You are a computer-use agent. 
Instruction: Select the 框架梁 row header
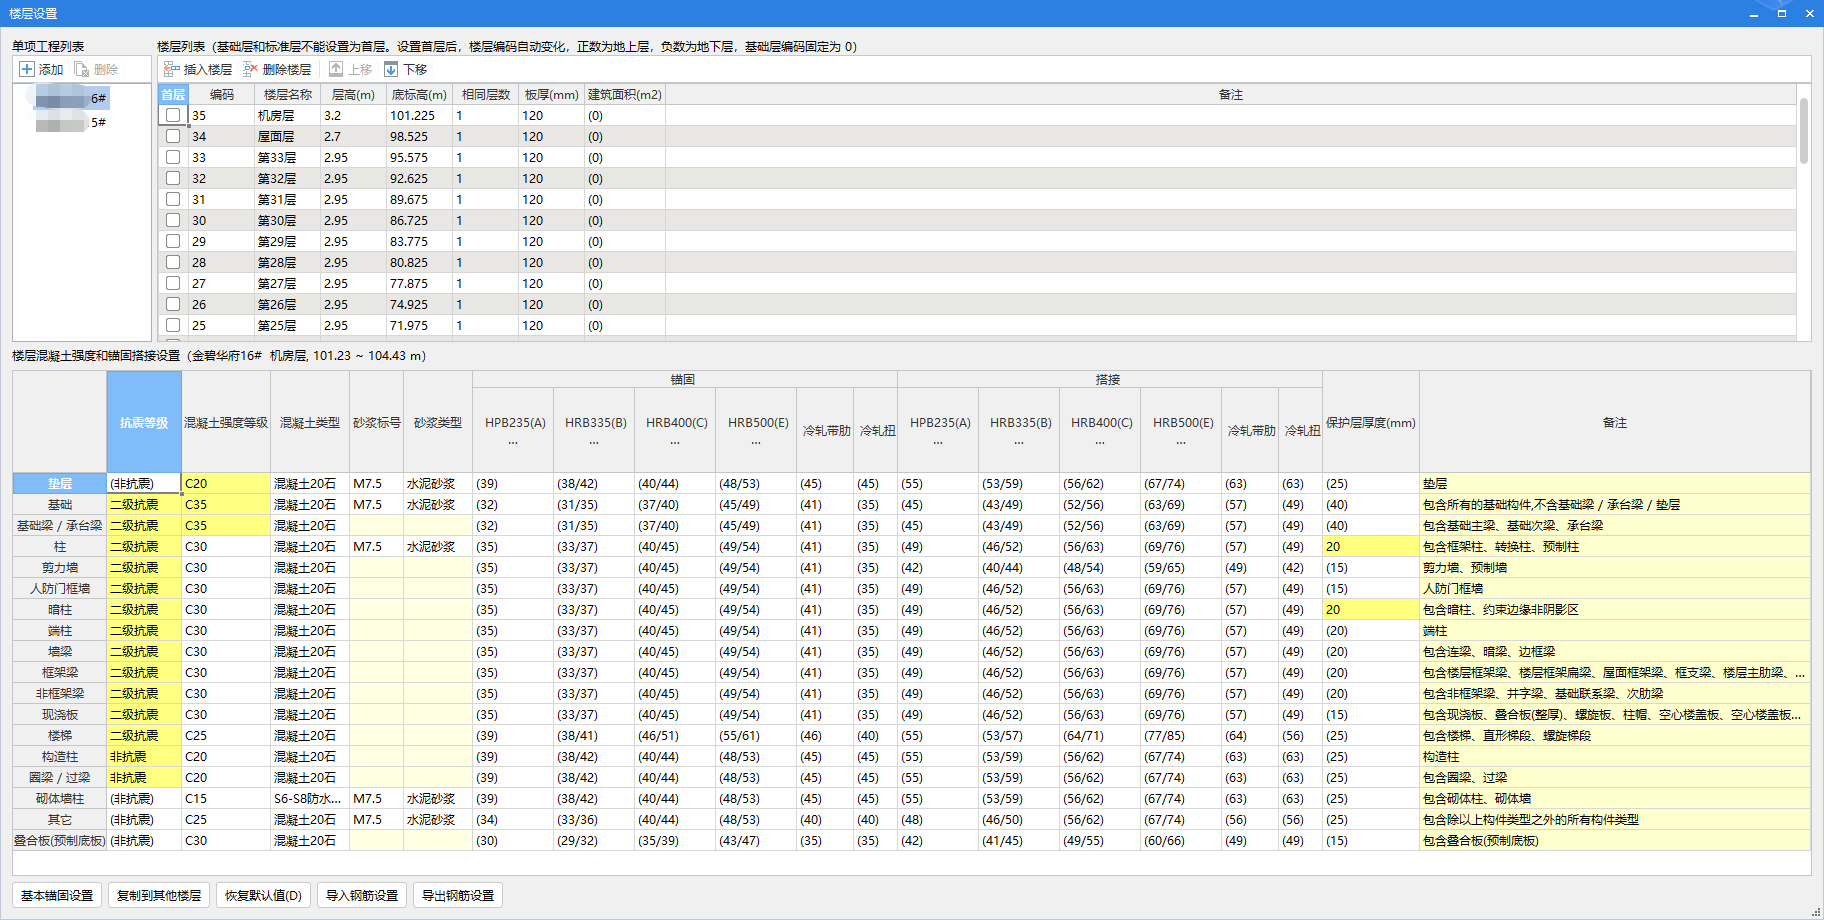pyautogui.click(x=60, y=672)
